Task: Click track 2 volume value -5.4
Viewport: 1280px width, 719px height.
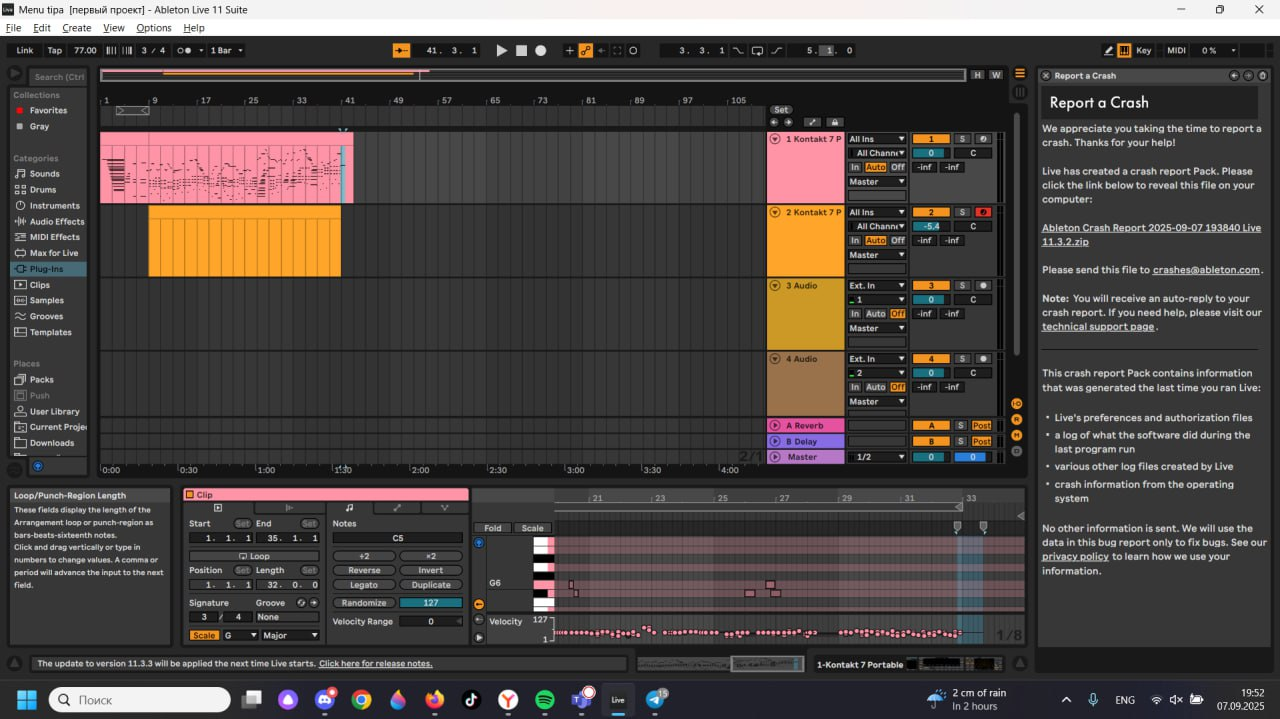Action: (931, 227)
